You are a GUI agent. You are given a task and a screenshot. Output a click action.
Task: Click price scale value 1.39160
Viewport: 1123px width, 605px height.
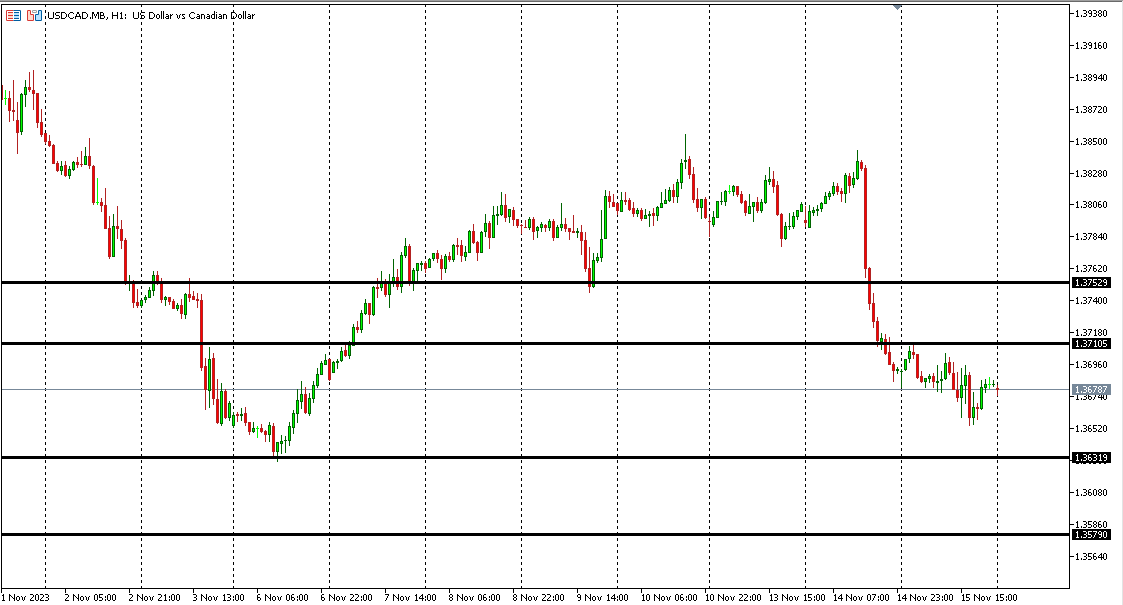click(1091, 46)
